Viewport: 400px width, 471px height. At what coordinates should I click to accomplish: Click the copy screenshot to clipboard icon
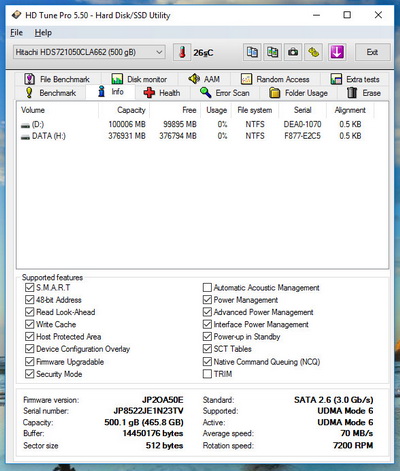pos(273,52)
